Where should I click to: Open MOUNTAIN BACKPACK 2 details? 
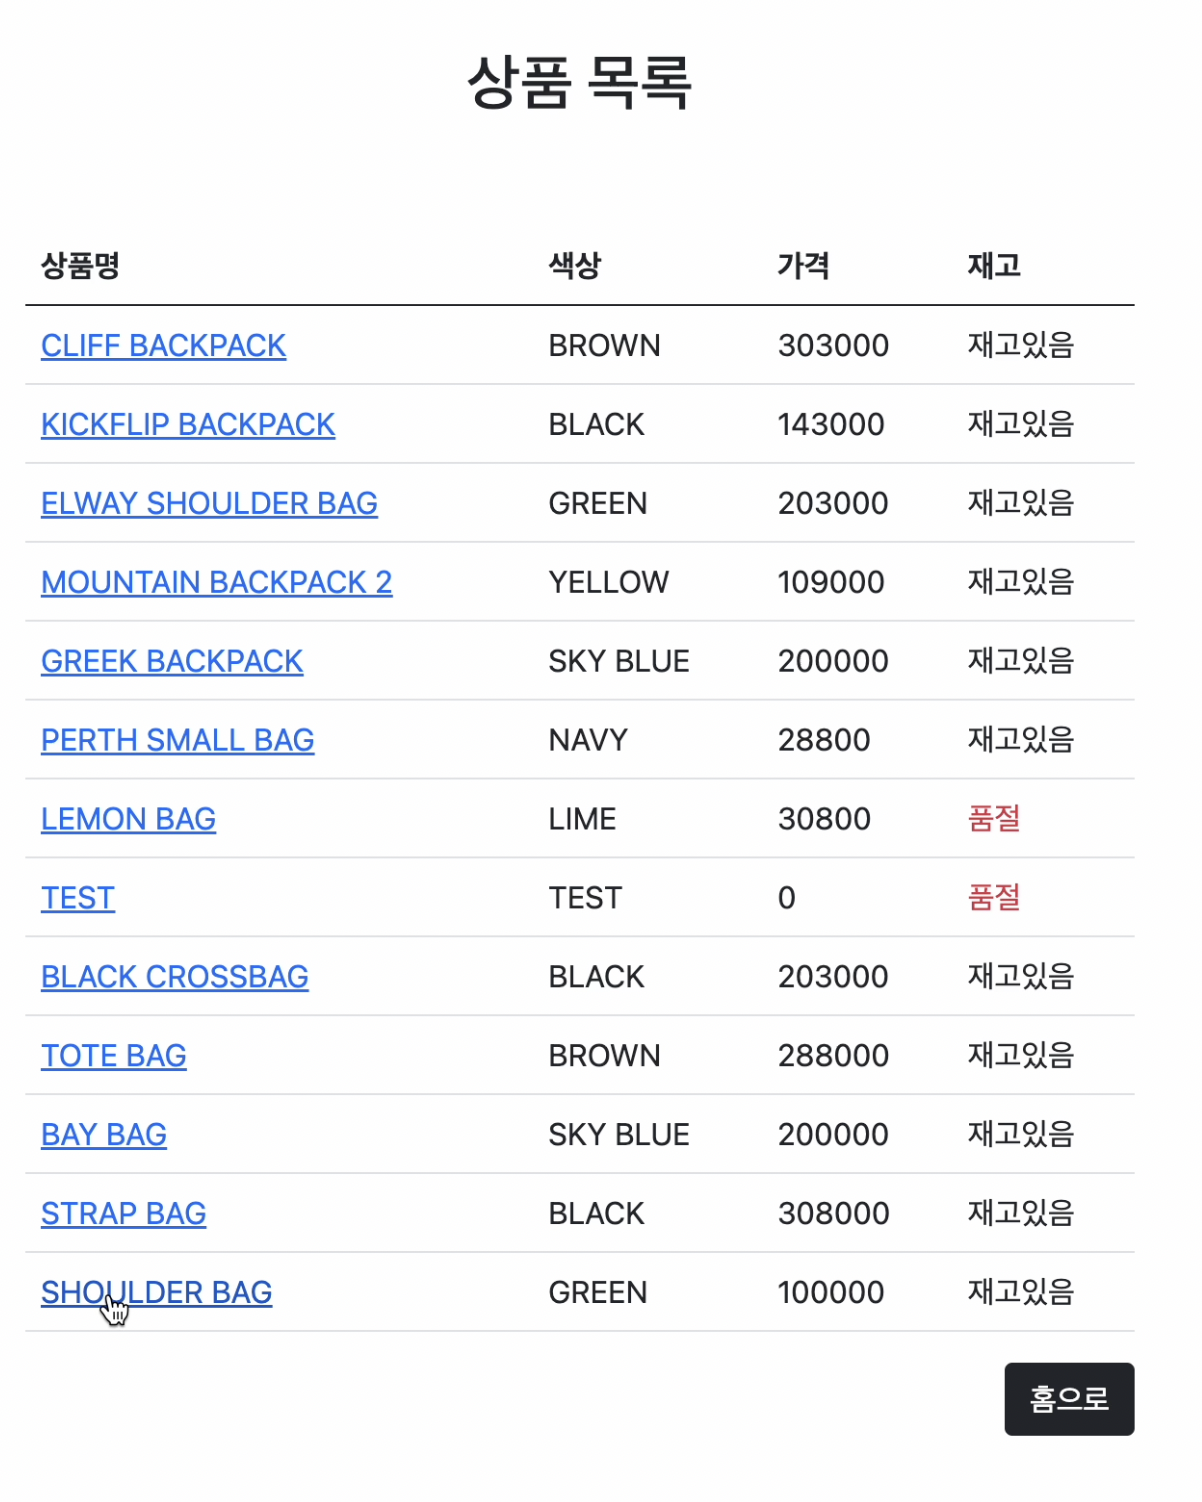click(216, 582)
